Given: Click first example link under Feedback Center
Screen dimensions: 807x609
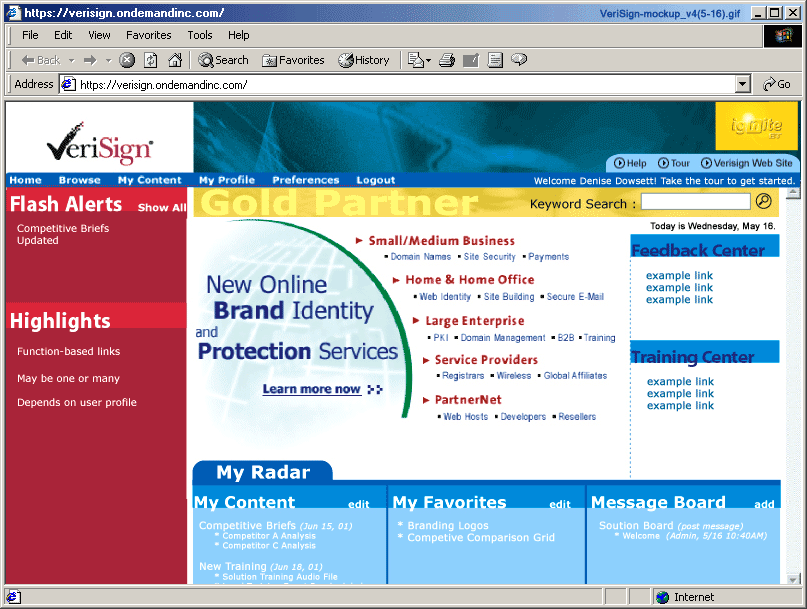Looking at the screenshot, I should (679, 275).
